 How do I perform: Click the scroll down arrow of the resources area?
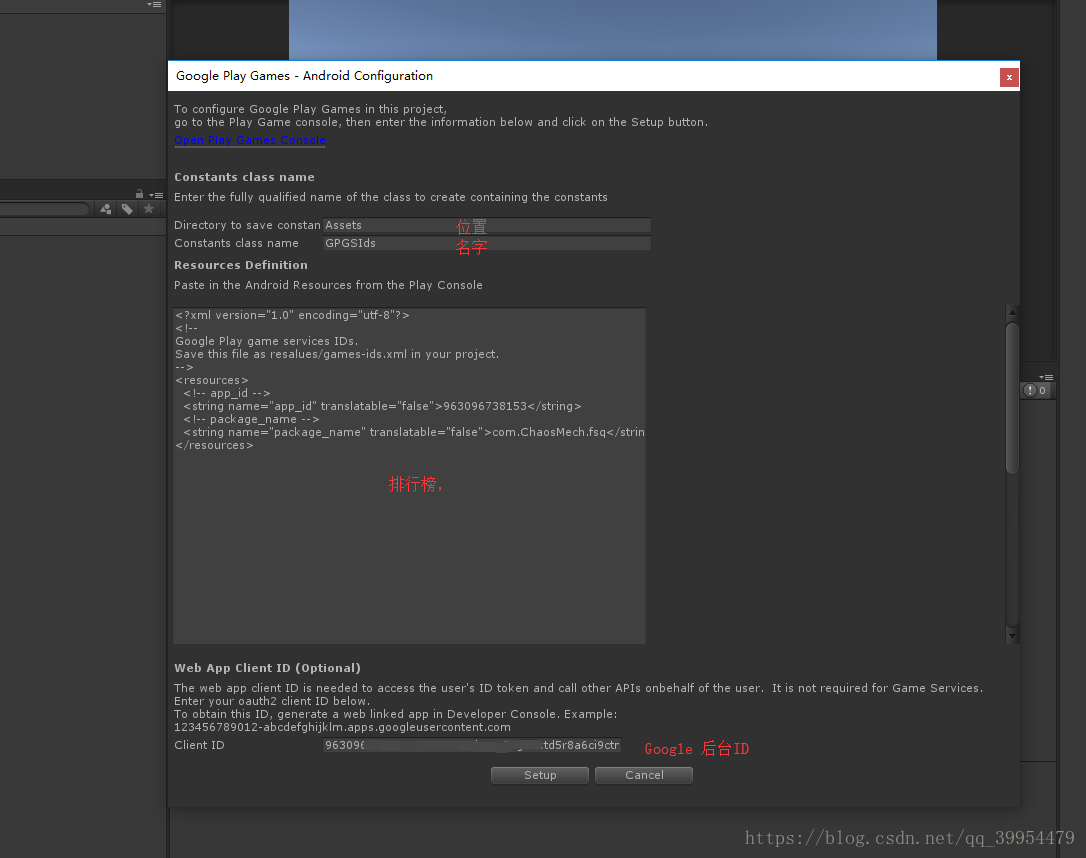click(1012, 636)
